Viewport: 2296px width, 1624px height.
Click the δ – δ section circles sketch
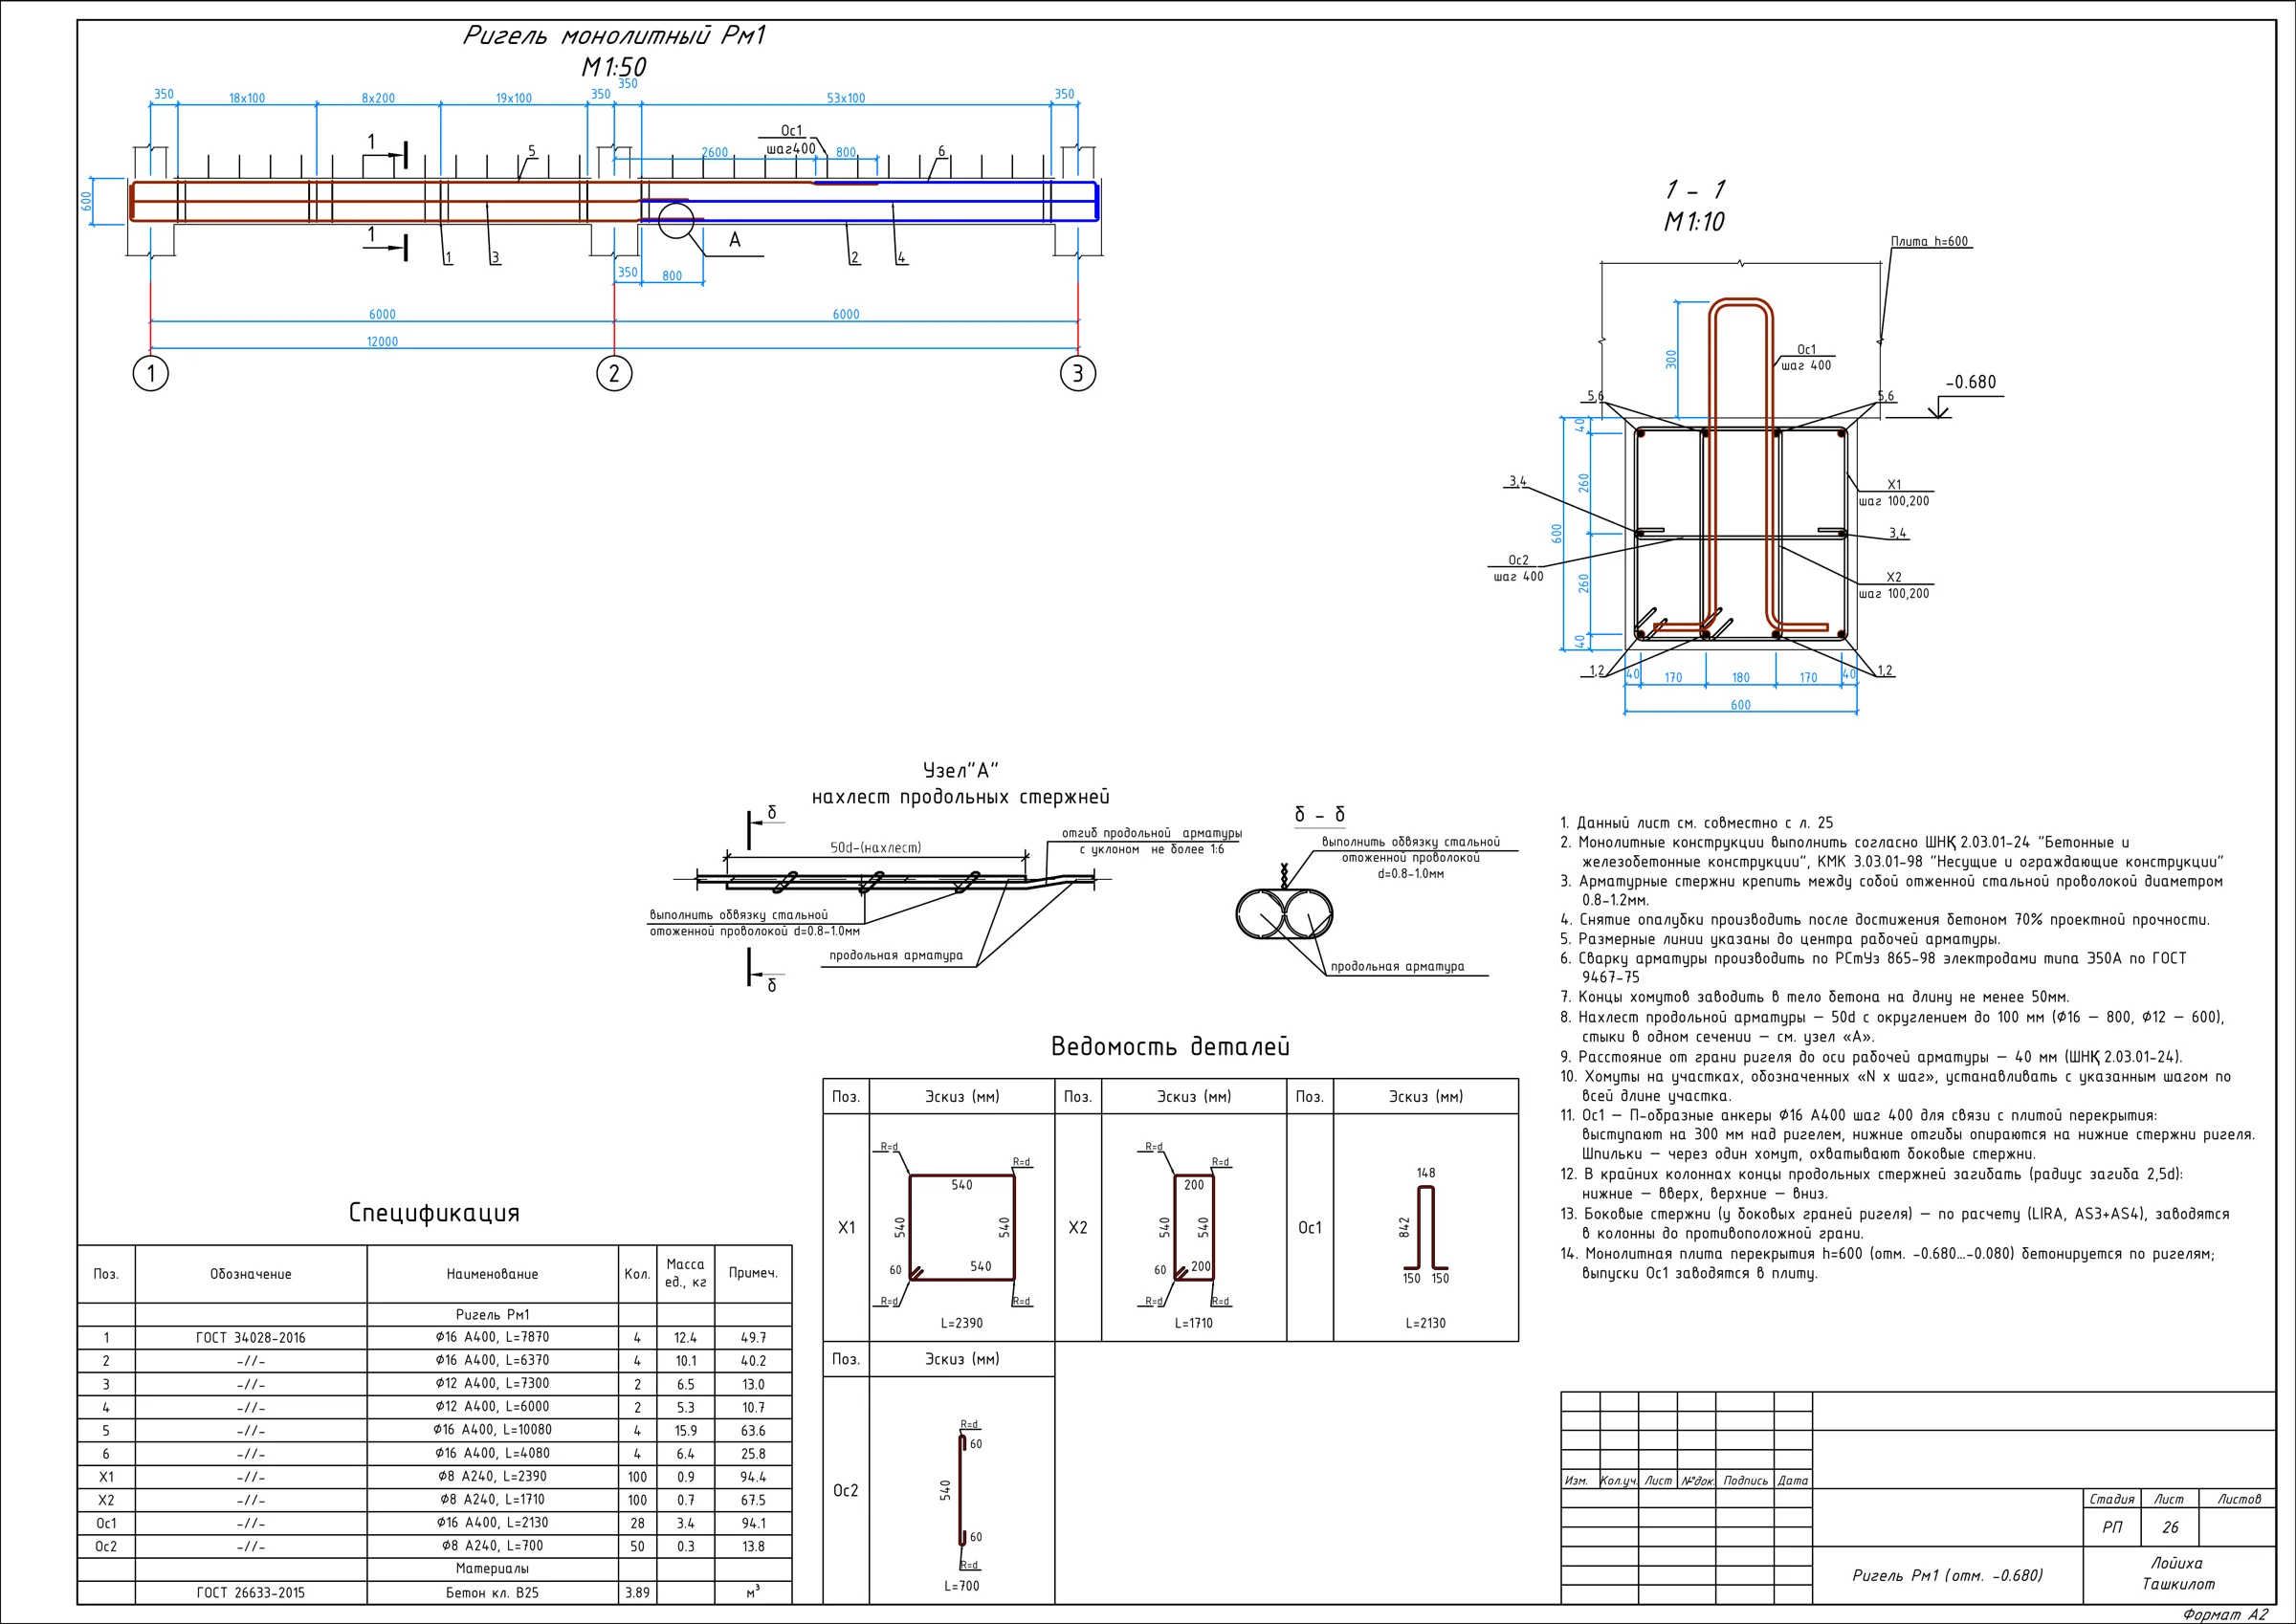pos(1284,914)
